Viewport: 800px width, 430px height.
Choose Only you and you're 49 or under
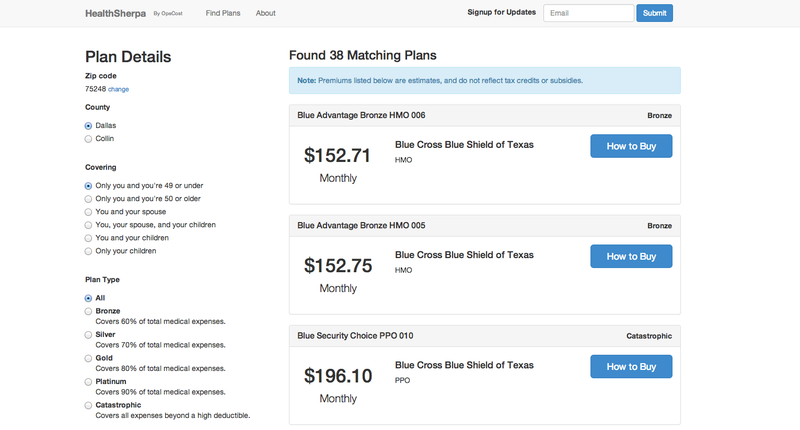pos(88,186)
